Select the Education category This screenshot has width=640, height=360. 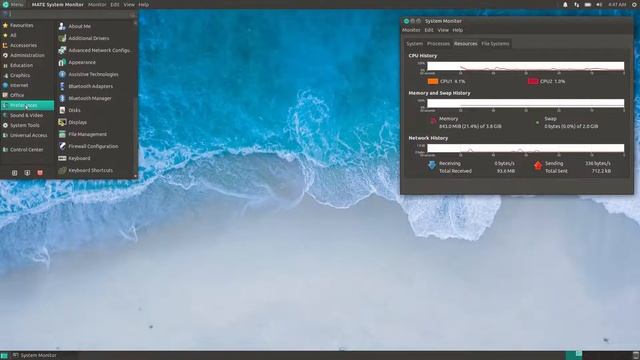tap(27, 65)
